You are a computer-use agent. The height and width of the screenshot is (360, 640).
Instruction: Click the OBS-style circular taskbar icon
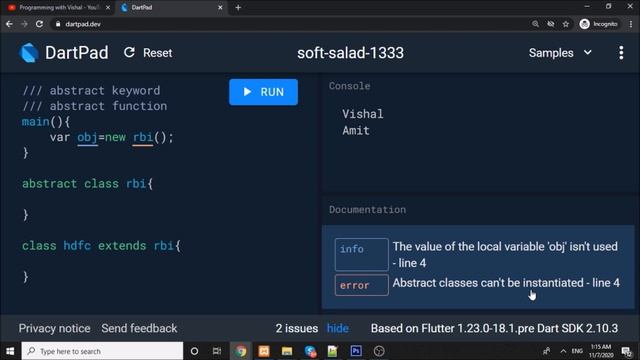(x=379, y=351)
